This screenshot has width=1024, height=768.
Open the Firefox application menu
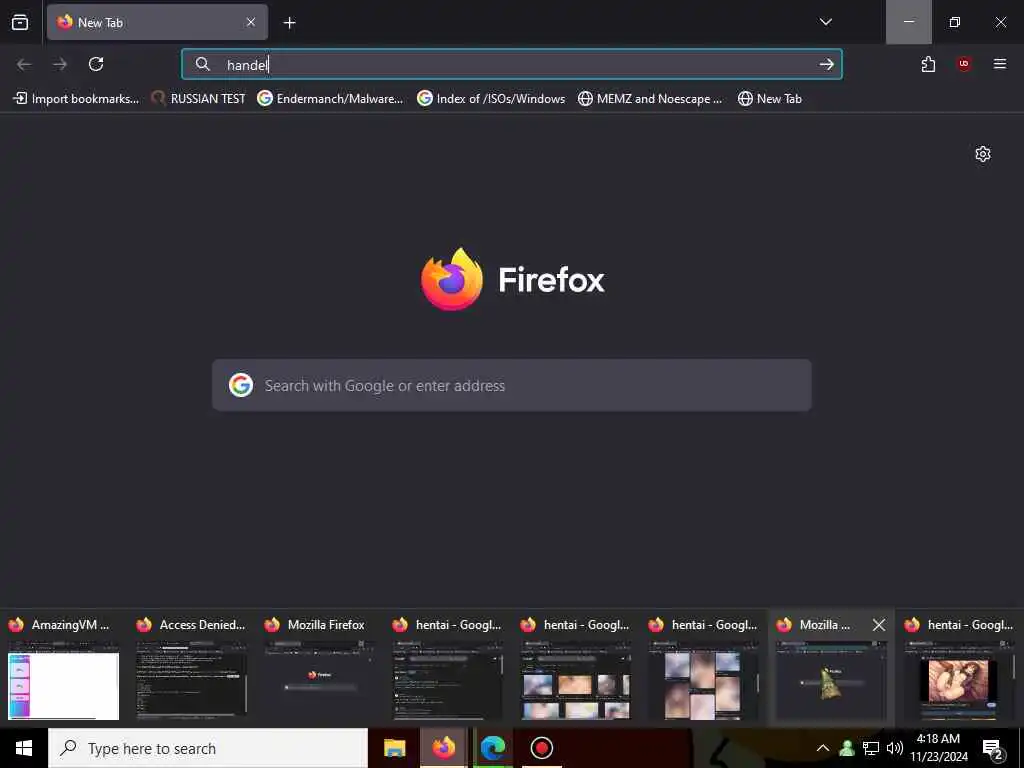[999, 64]
